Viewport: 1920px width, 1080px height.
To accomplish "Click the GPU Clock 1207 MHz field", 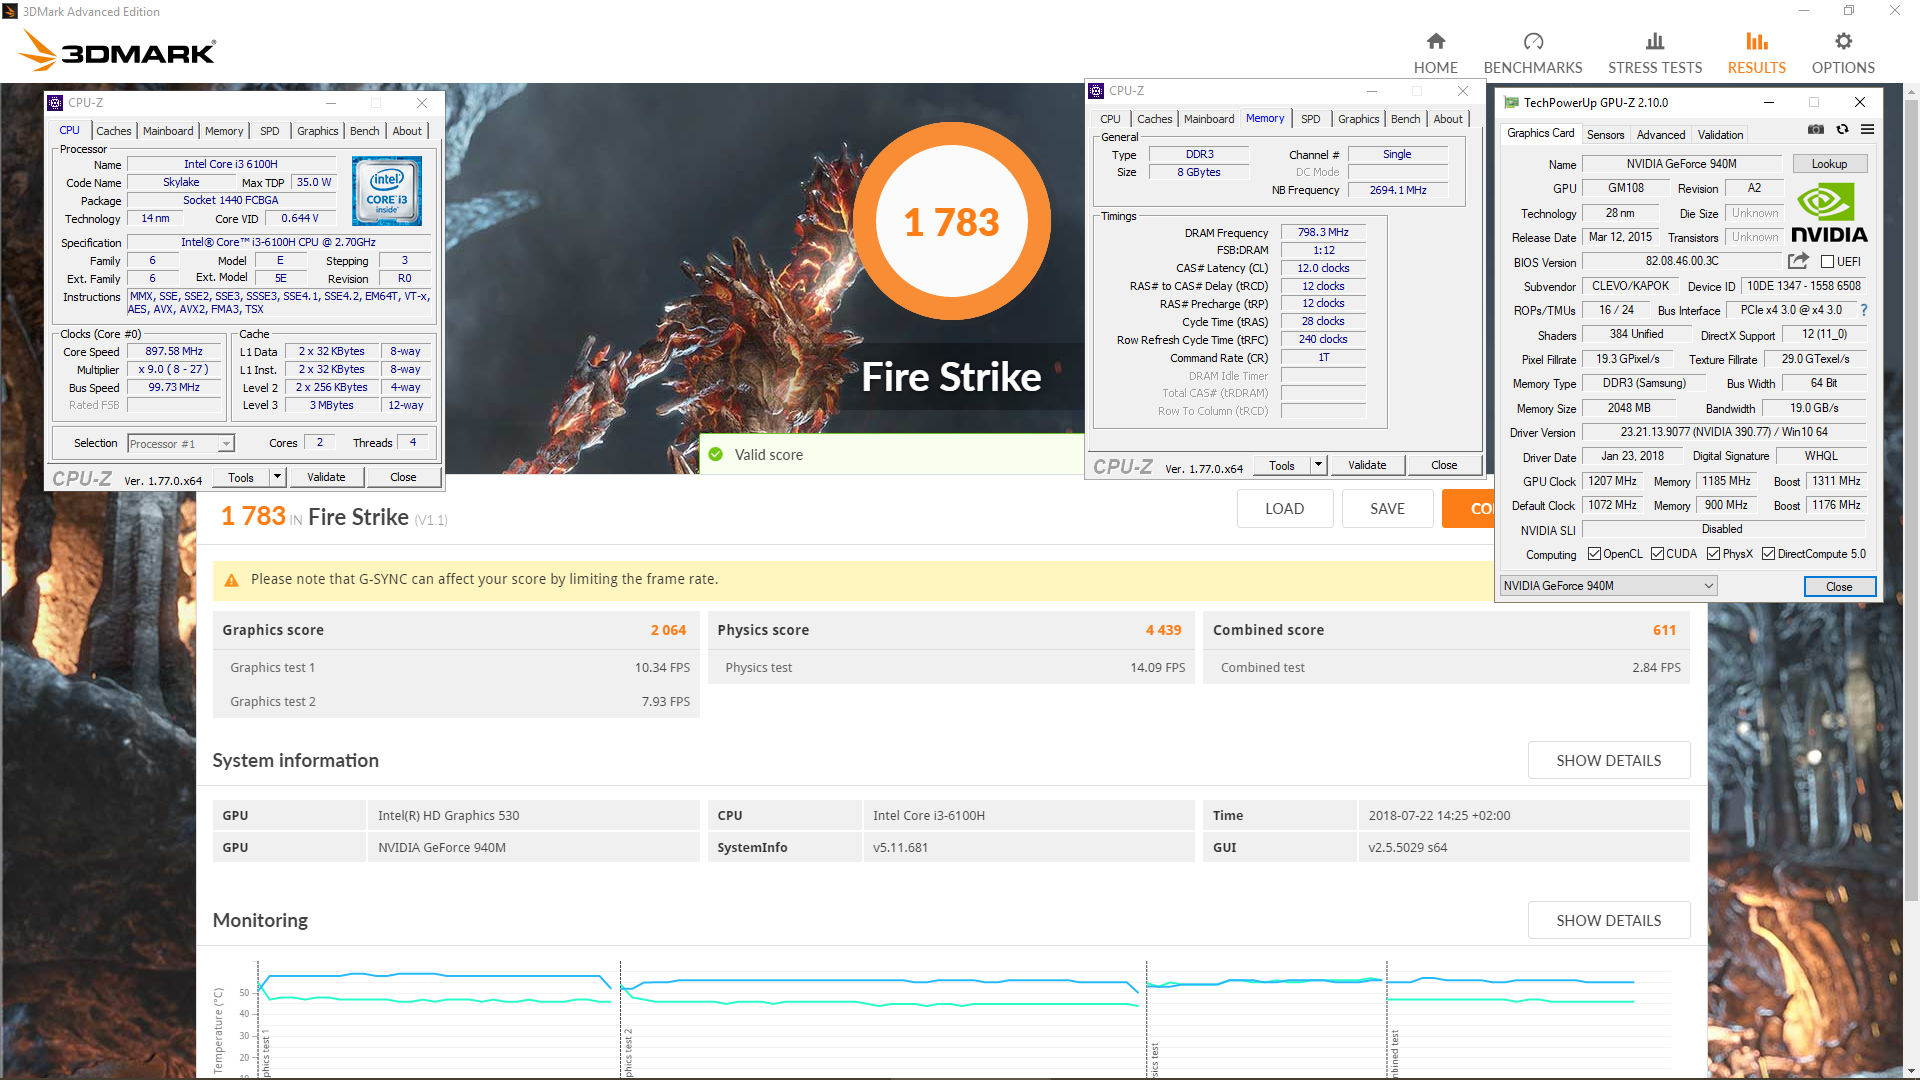I will tap(1612, 481).
